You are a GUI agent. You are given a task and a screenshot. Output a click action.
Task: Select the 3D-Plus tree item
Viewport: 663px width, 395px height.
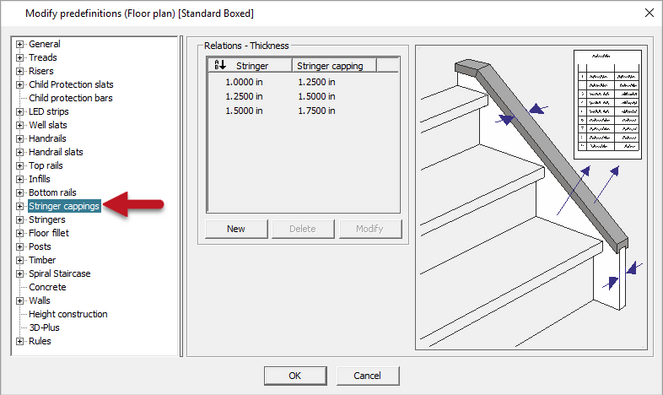[44, 328]
